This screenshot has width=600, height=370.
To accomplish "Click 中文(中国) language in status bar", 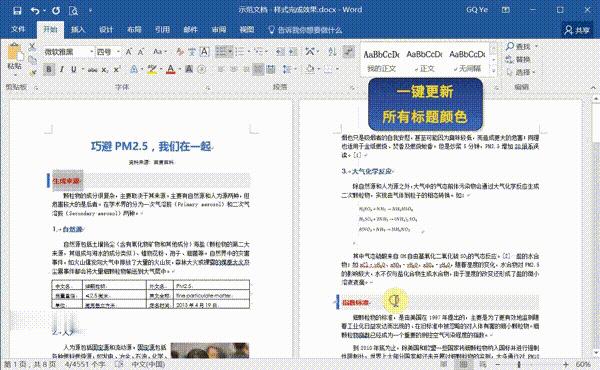I will (148, 364).
